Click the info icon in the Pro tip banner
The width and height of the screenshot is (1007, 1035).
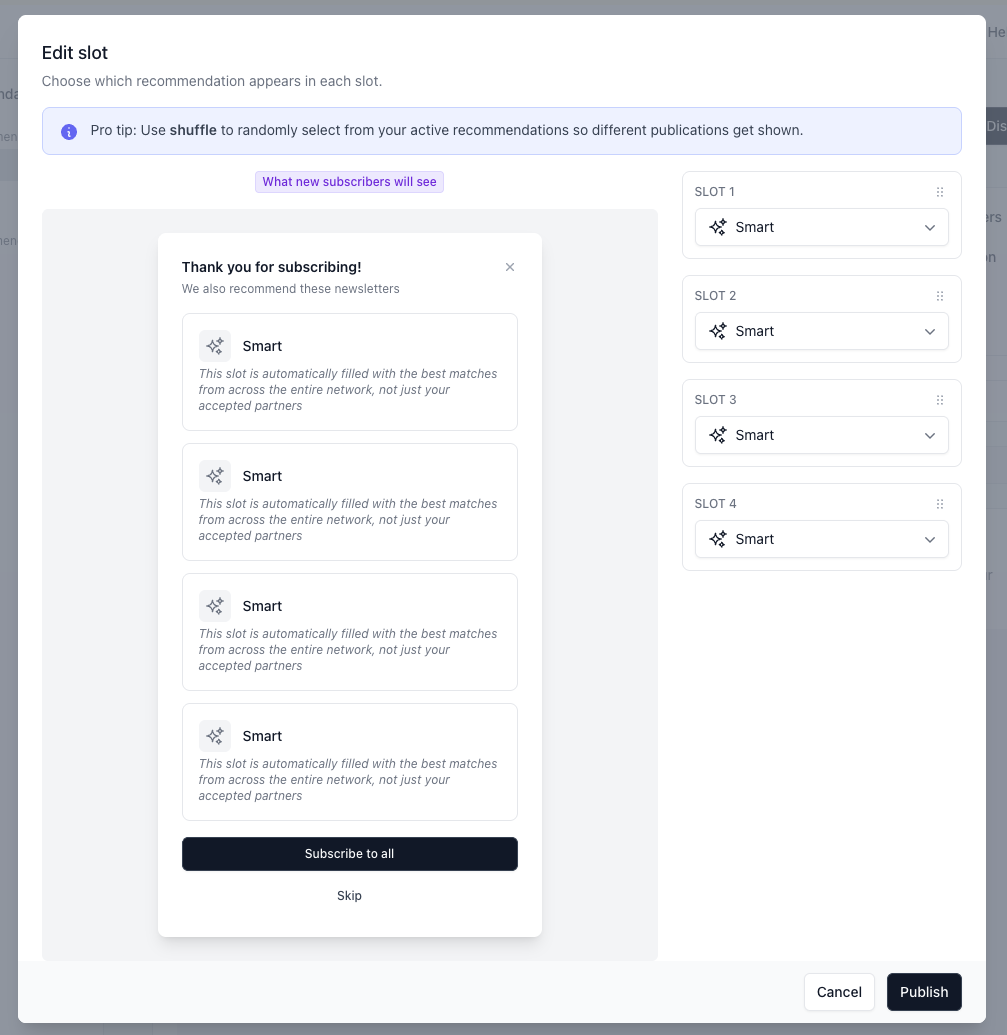tap(69, 131)
